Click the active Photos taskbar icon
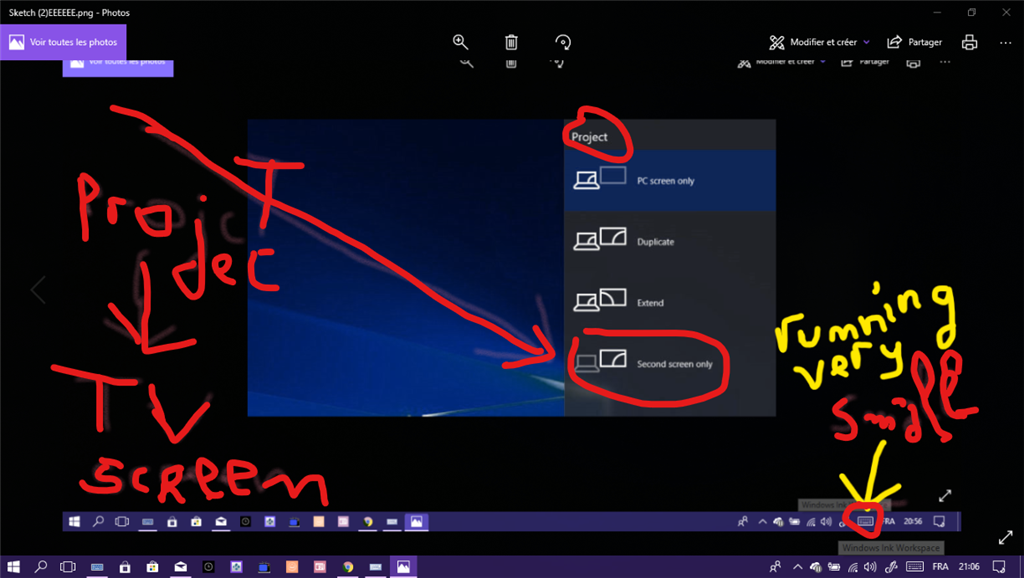Viewport: 1024px width, 578px height. [x=404, y=567]
